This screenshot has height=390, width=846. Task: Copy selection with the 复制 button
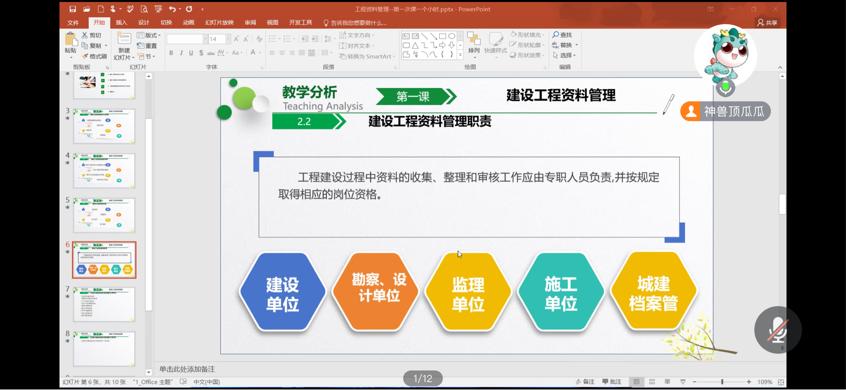[92, 45]
